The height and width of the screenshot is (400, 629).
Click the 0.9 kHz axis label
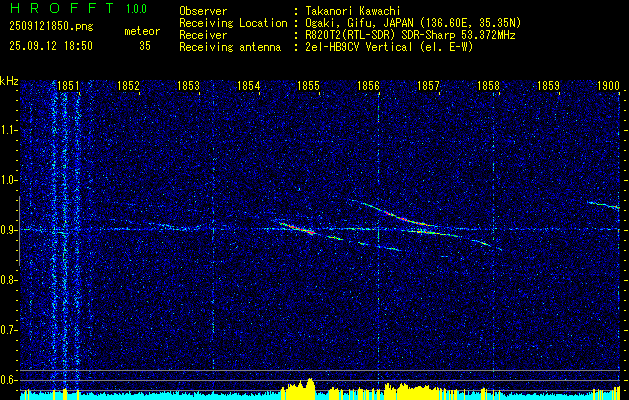(x=9, y=230)
